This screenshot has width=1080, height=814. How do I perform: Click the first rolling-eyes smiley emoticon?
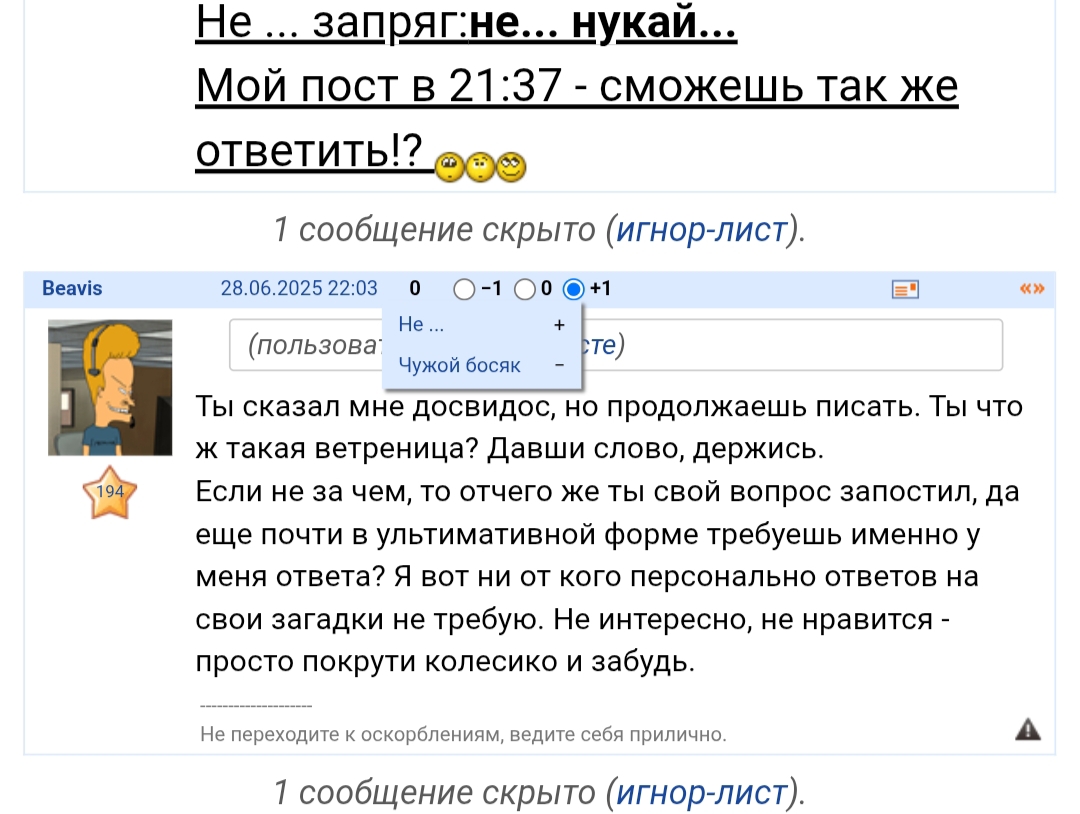449,166
